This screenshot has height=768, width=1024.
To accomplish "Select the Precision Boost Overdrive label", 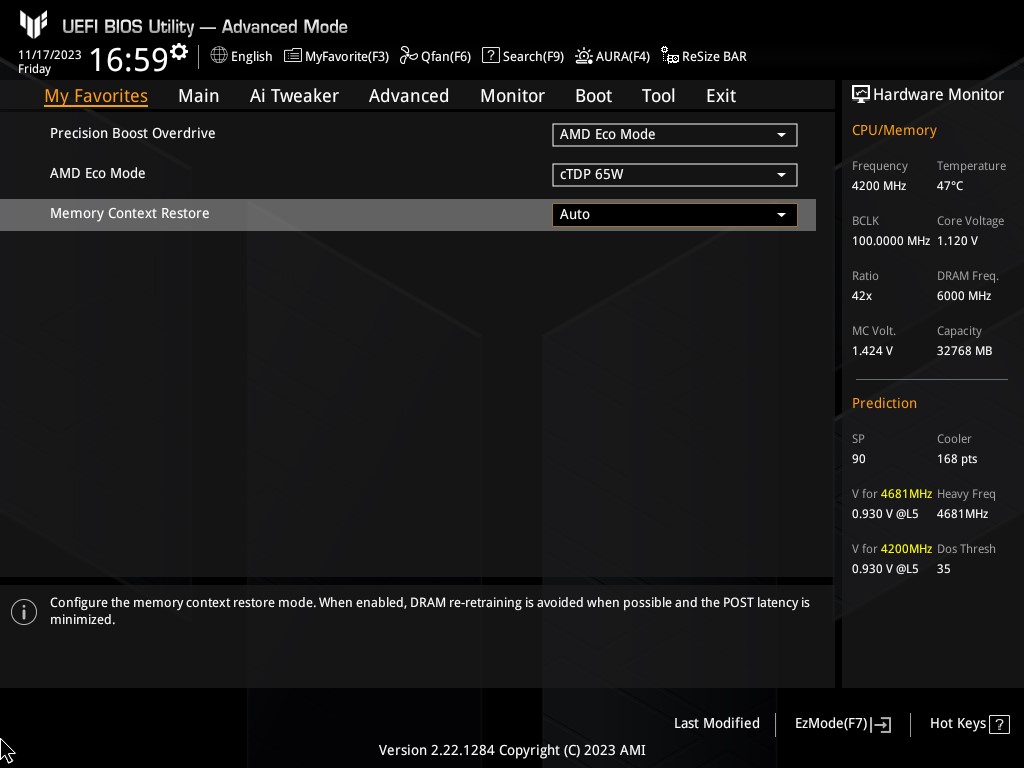I will 133,133.
